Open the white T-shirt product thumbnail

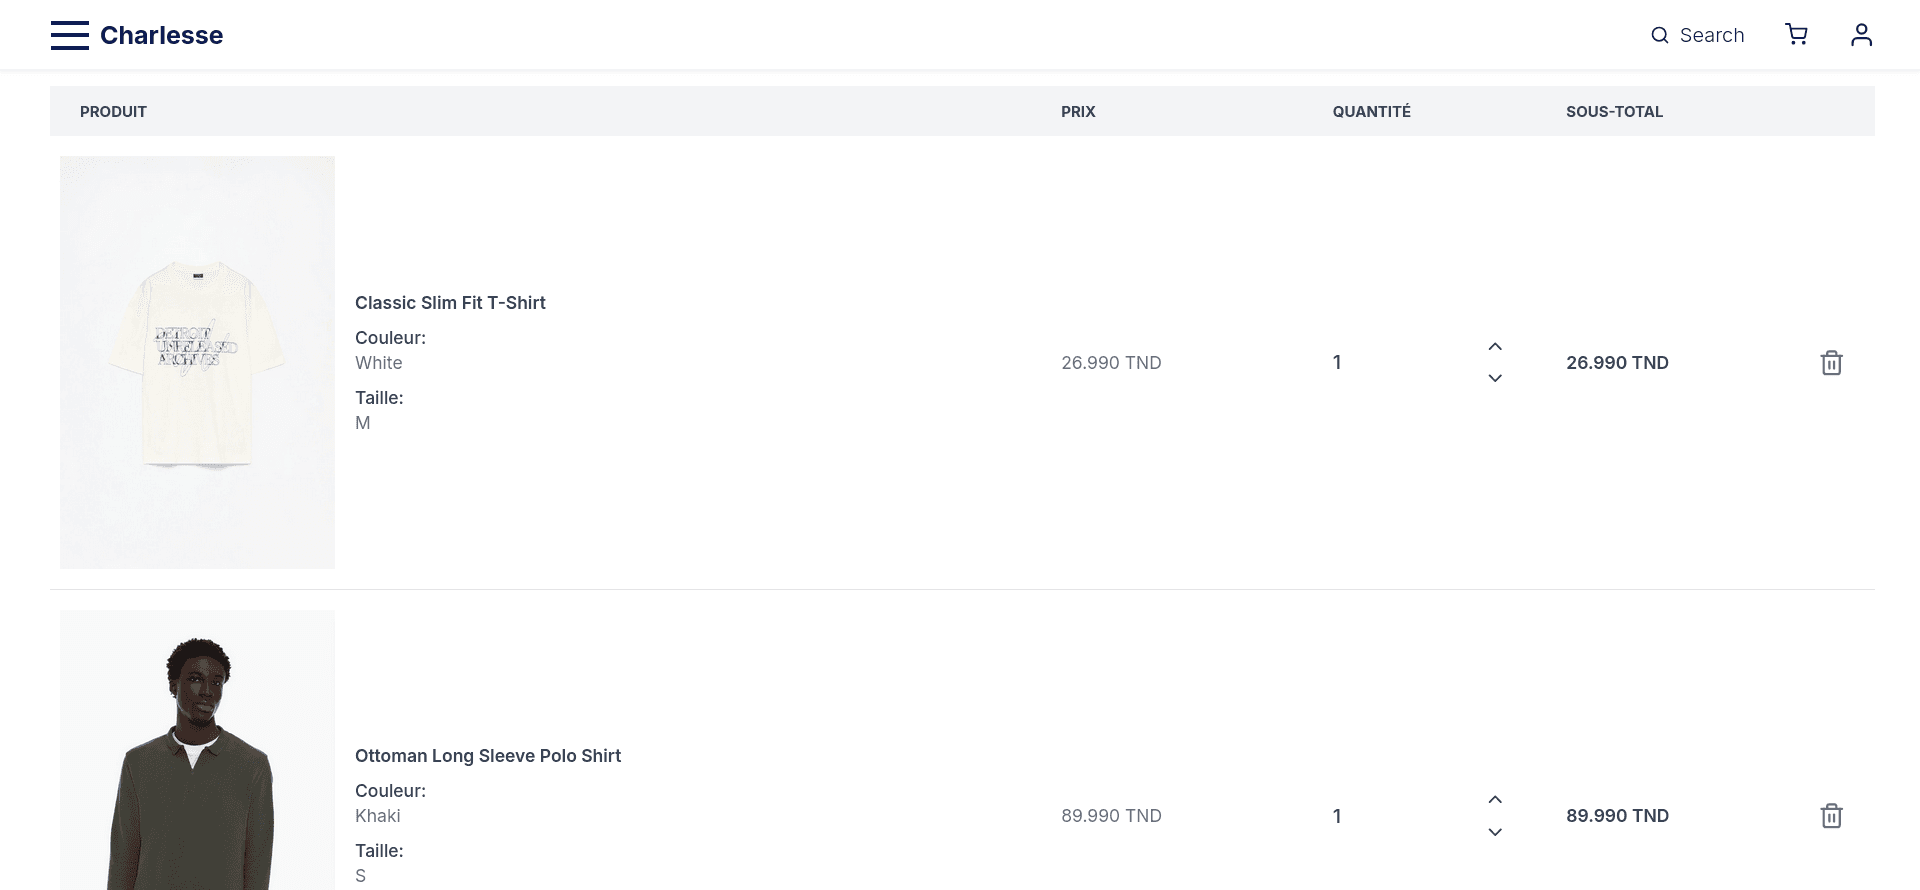pos(197,362)
